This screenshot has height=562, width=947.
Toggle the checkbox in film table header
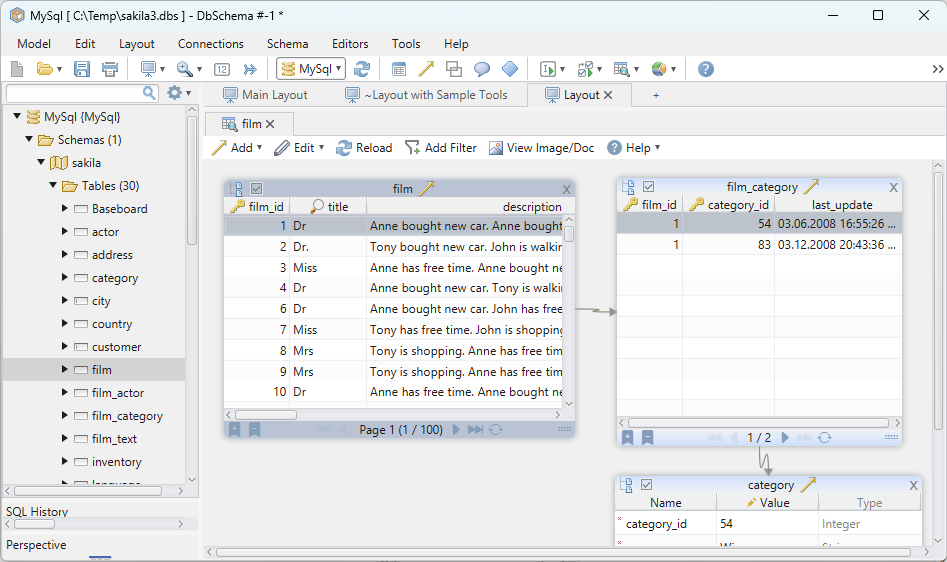[257, 189]
